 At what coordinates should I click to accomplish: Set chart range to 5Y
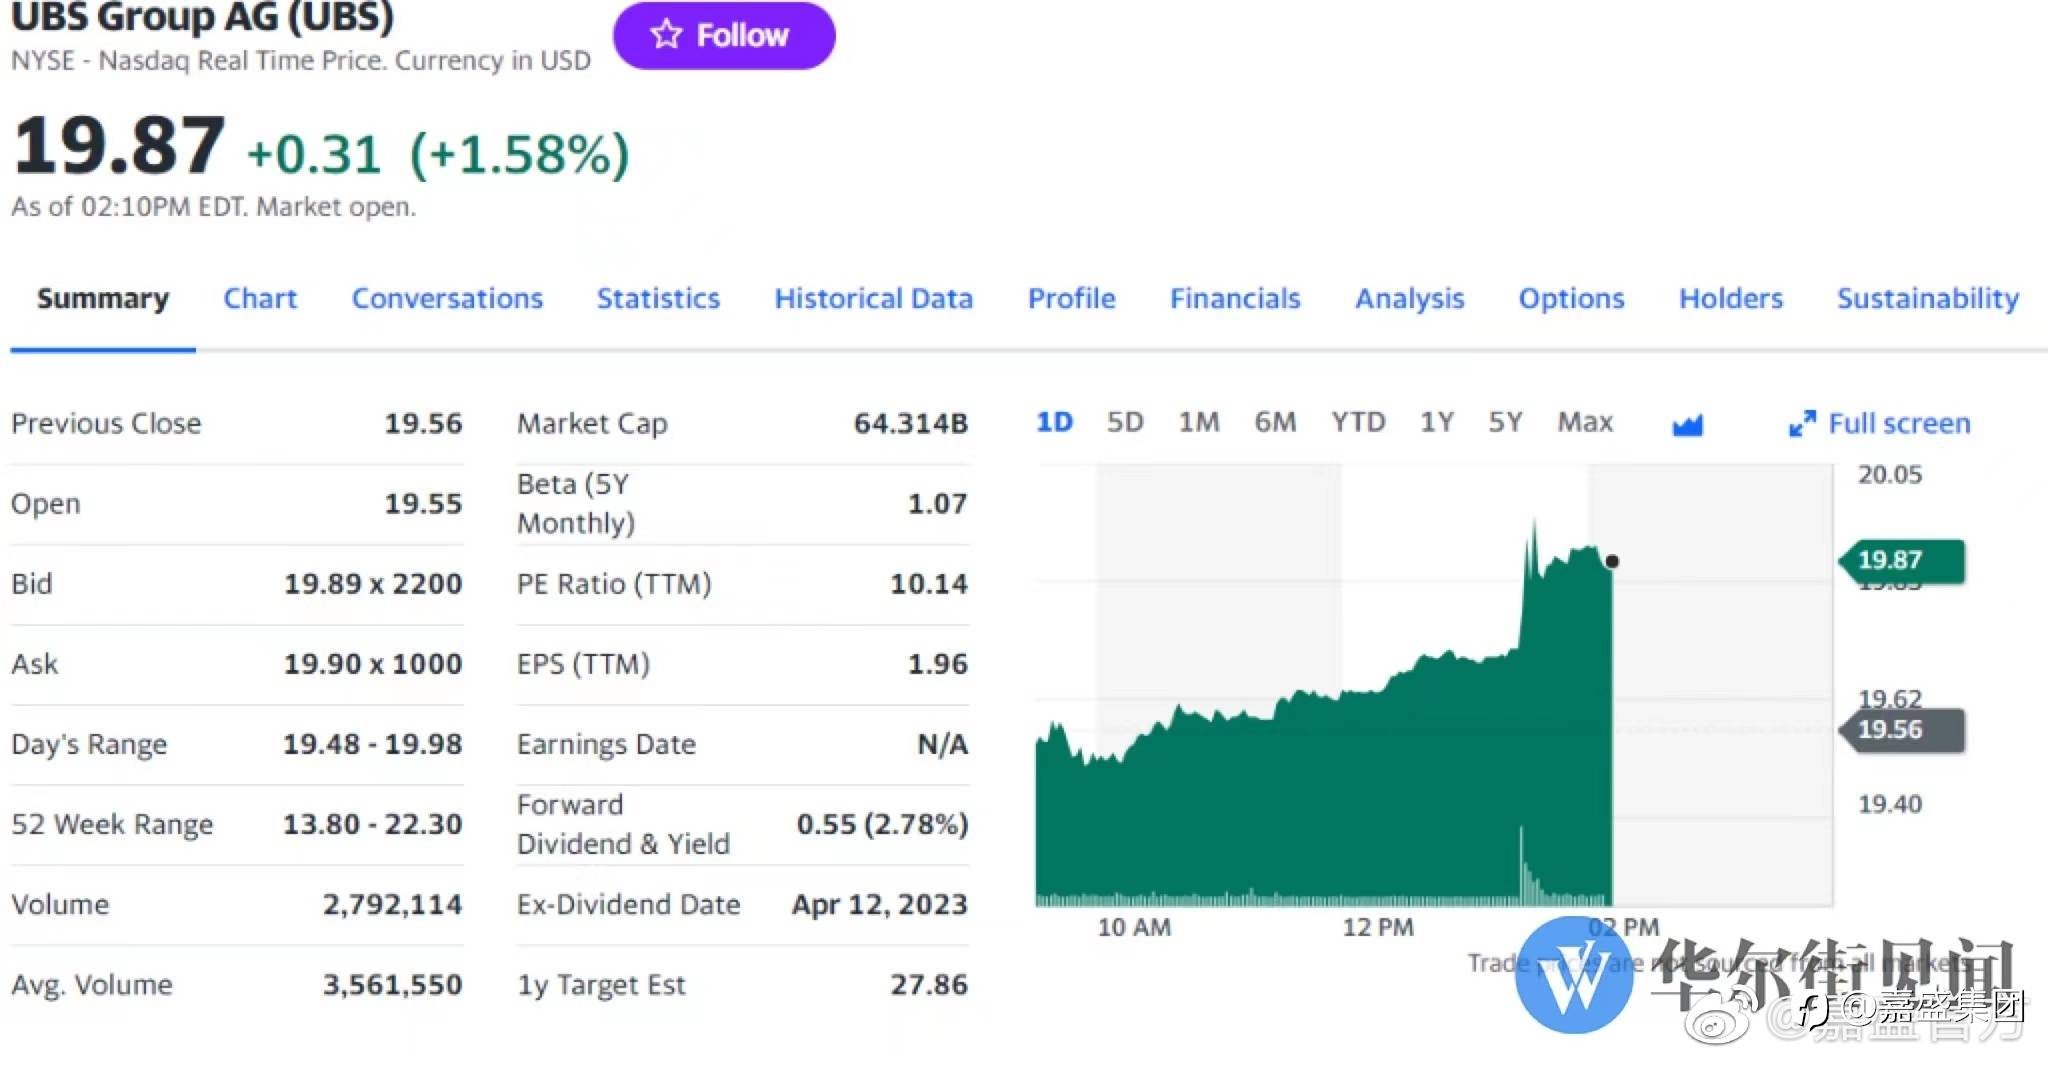1505,422
